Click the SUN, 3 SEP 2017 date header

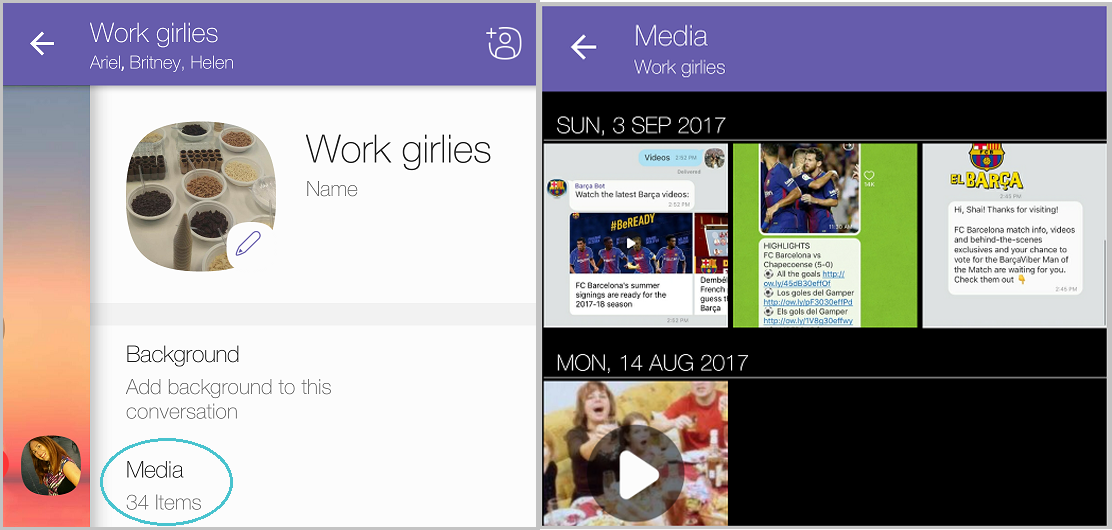[641, 126]
